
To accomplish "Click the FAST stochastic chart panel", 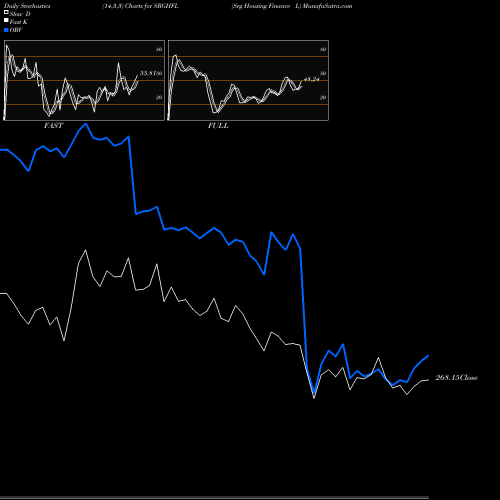I will tap(84, 80).
